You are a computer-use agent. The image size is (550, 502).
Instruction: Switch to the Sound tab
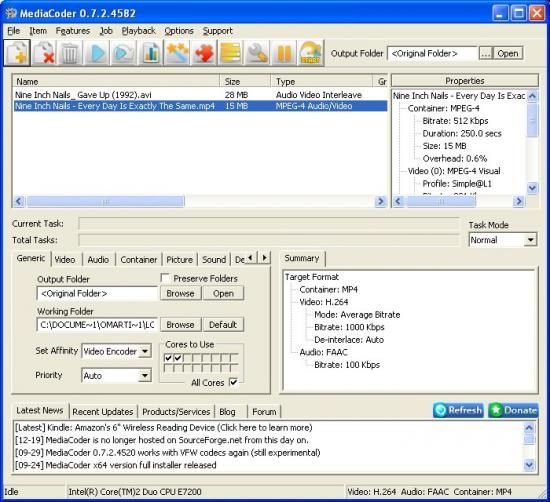point(214,260)
